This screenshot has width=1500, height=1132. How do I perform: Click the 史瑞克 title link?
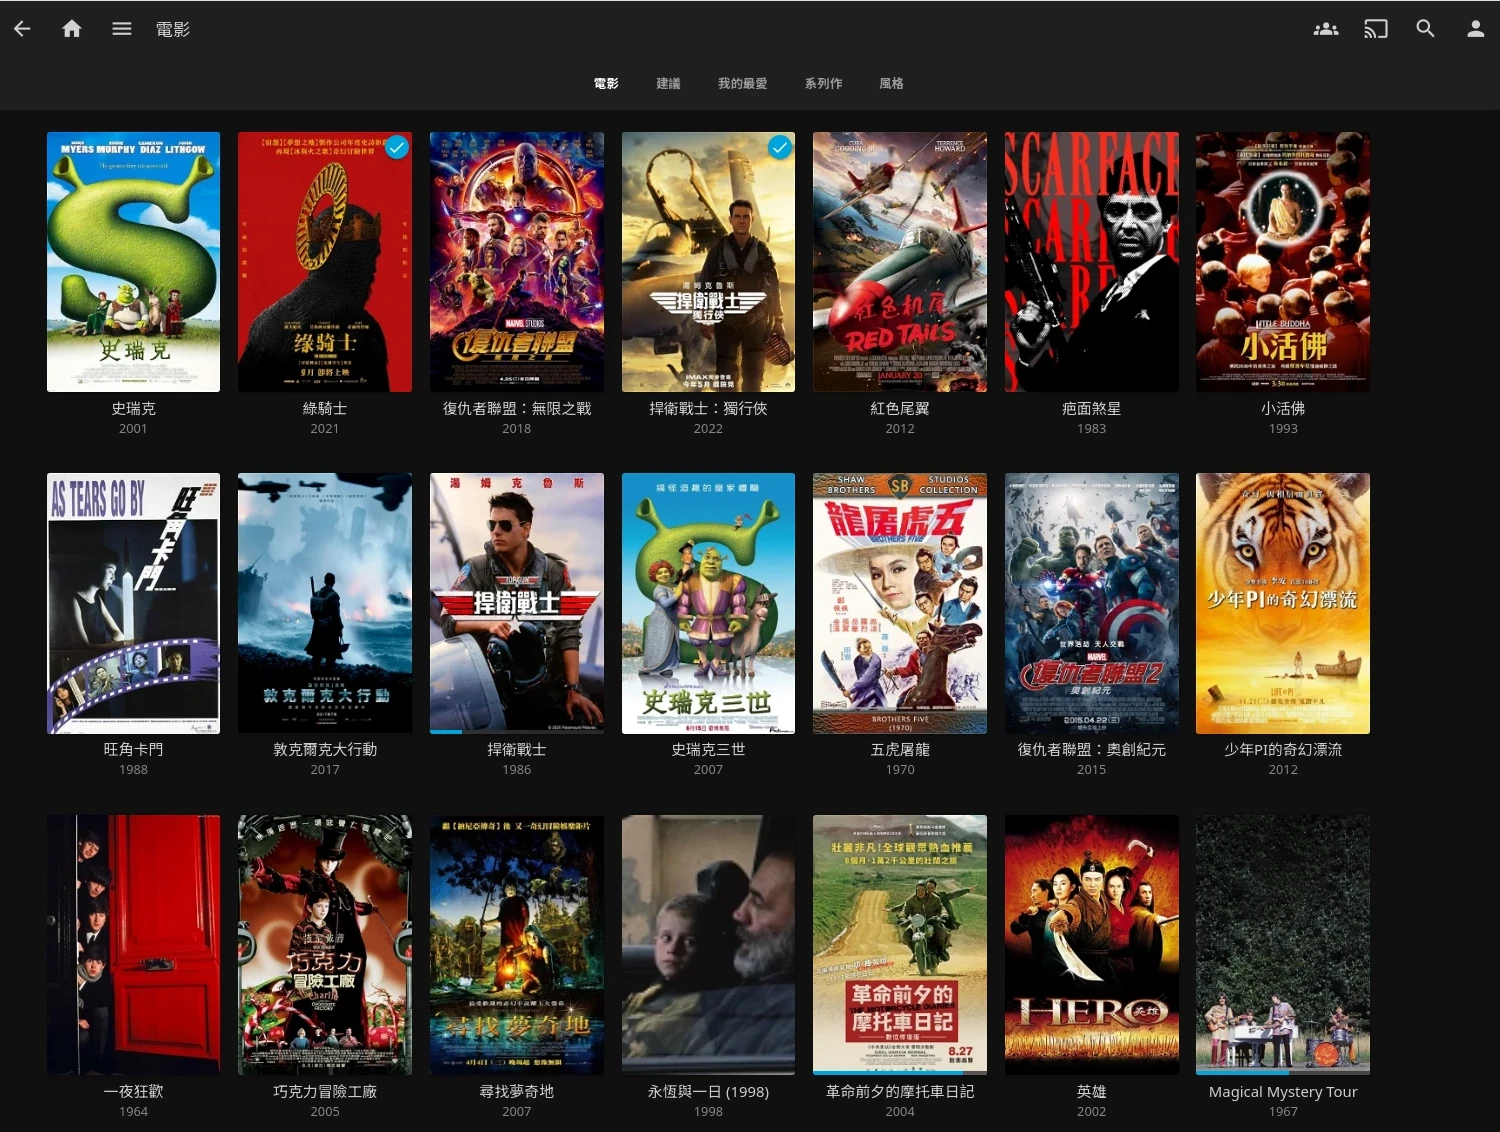pyautogui.click(x=133, y=408)
